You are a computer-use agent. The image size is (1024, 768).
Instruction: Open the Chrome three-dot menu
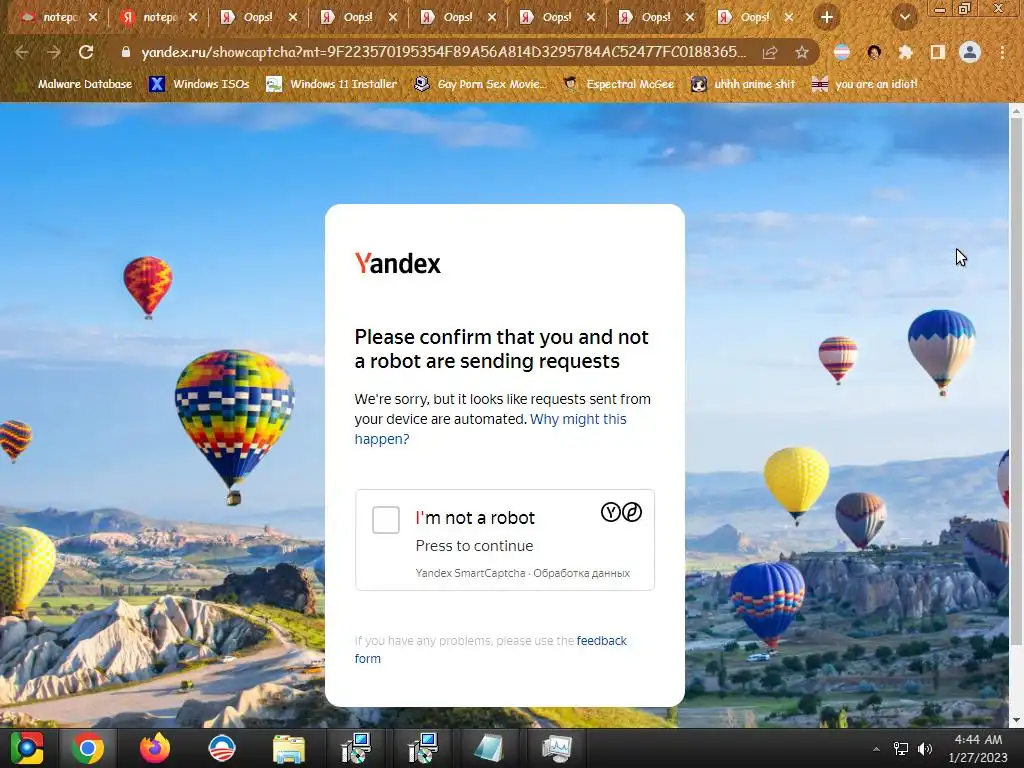1002,52
